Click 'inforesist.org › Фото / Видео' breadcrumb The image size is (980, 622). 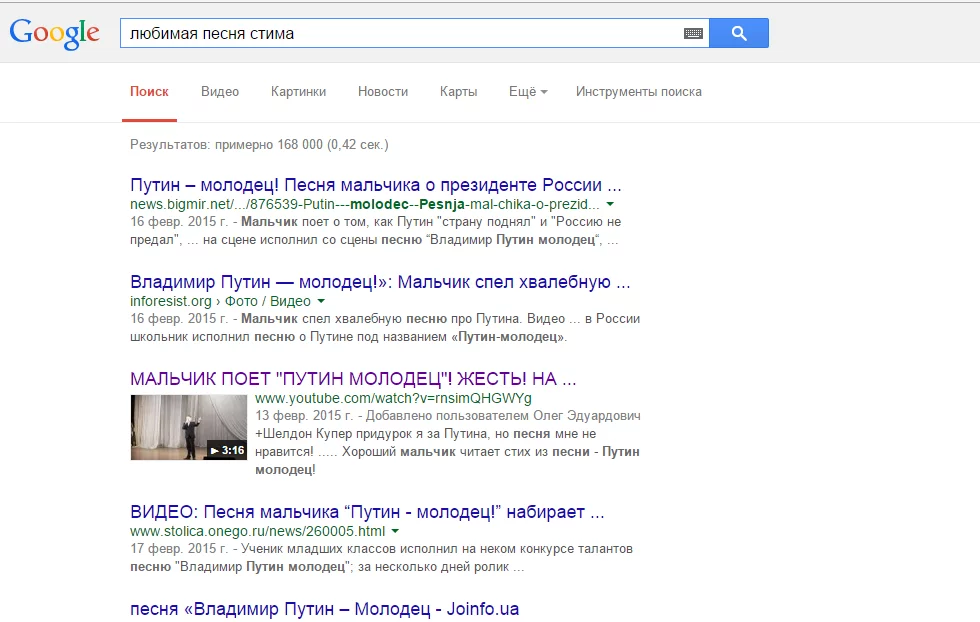pyautogui.click(x=220, y=301)
